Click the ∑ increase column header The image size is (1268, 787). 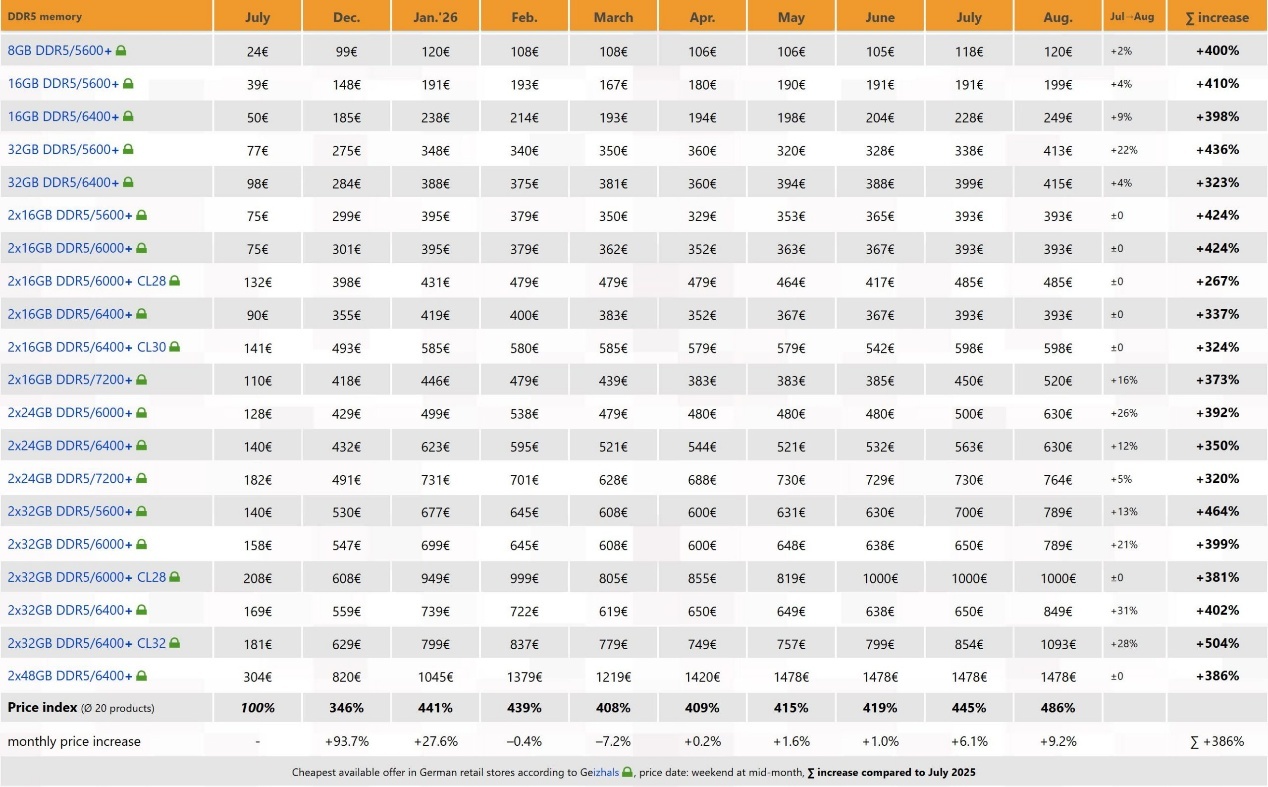(x=1217, y=17)
